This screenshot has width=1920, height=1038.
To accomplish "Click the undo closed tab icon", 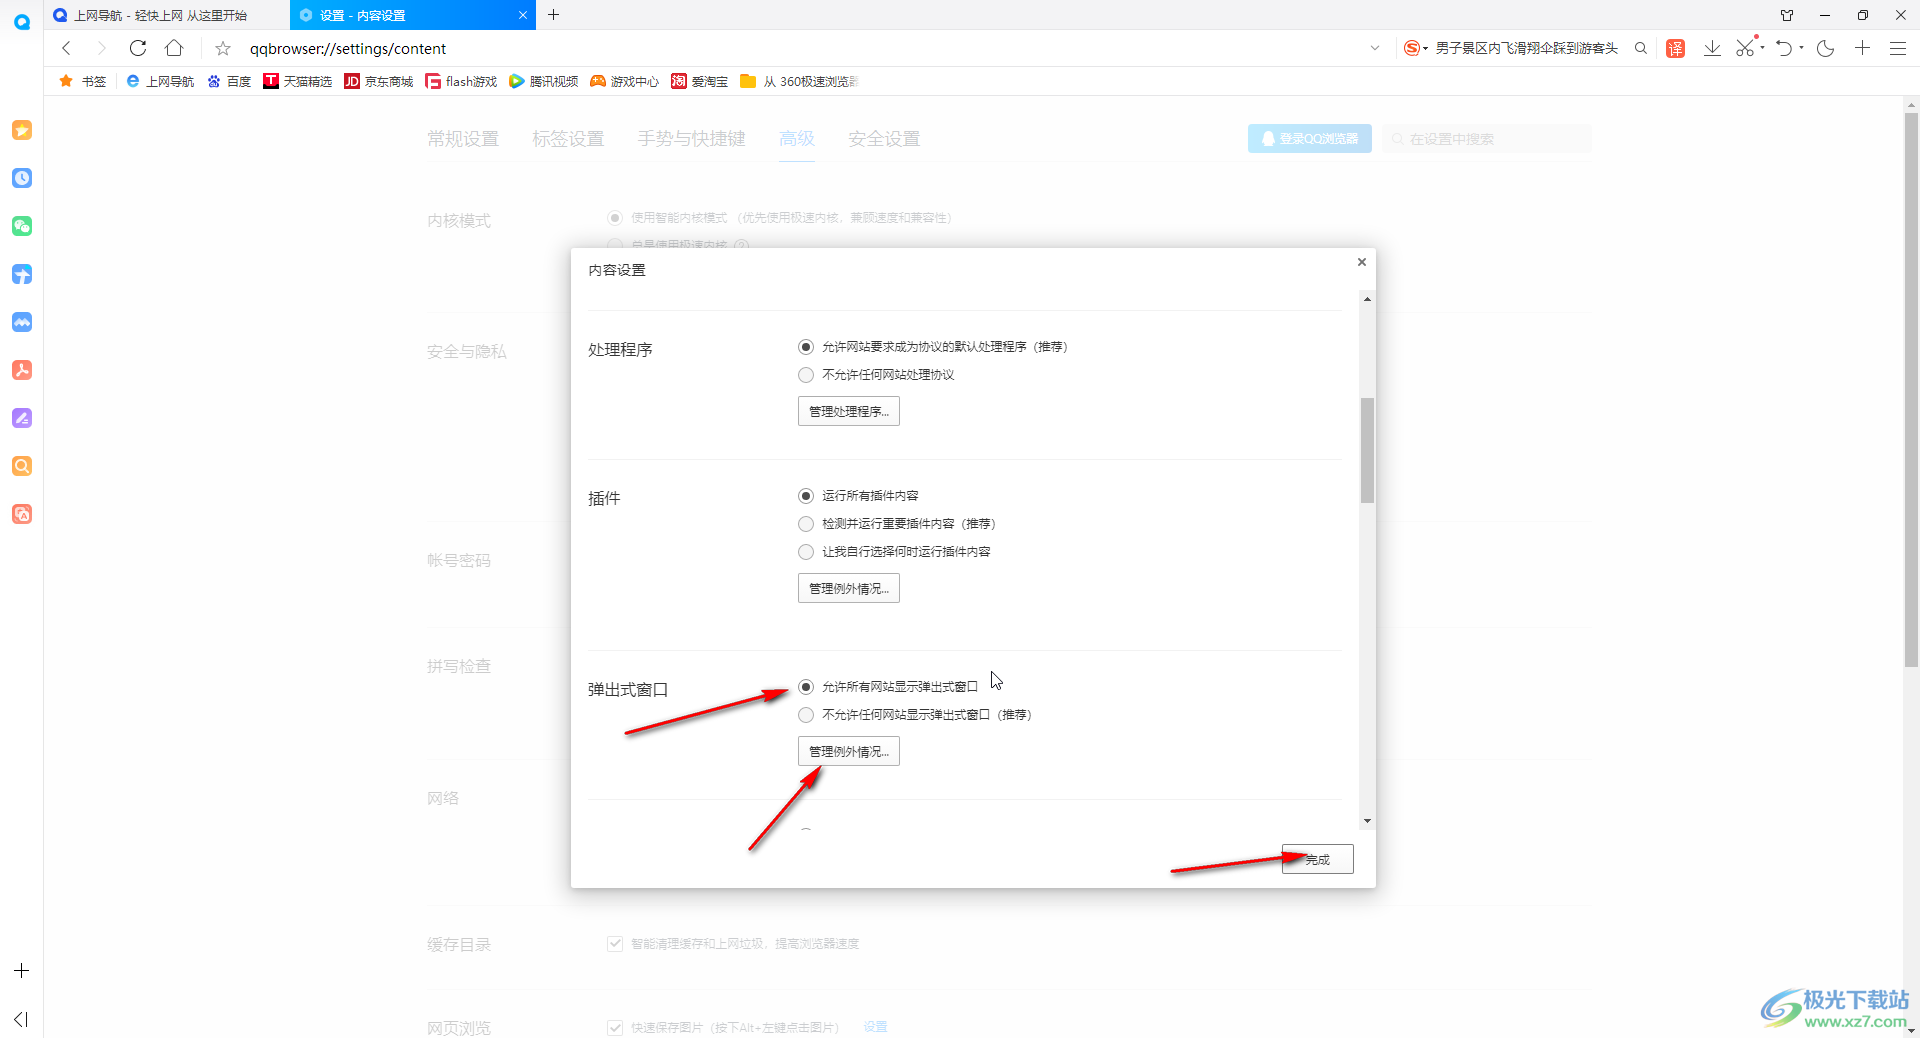I will click(x=1784, y=48).
